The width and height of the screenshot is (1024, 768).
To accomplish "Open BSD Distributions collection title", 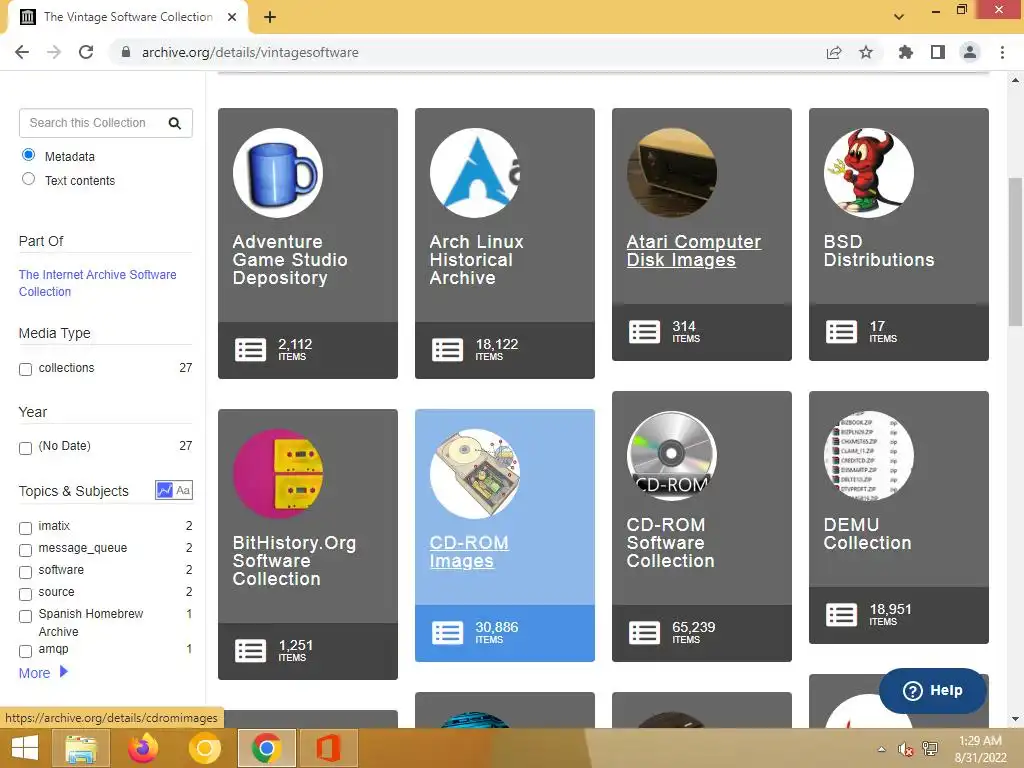I will (x=879, y=251).
